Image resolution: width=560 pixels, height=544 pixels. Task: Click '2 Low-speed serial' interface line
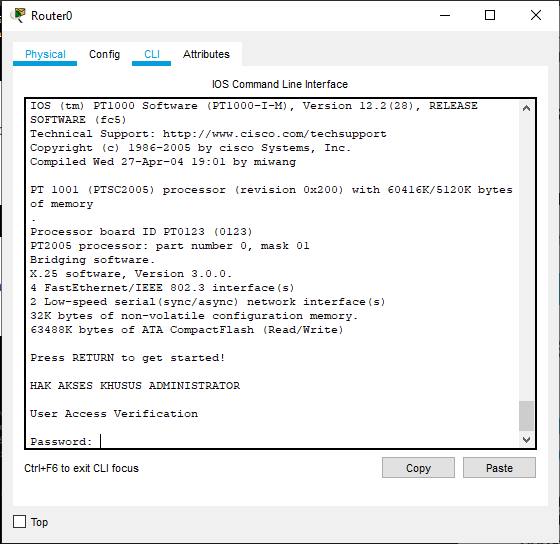208,302
